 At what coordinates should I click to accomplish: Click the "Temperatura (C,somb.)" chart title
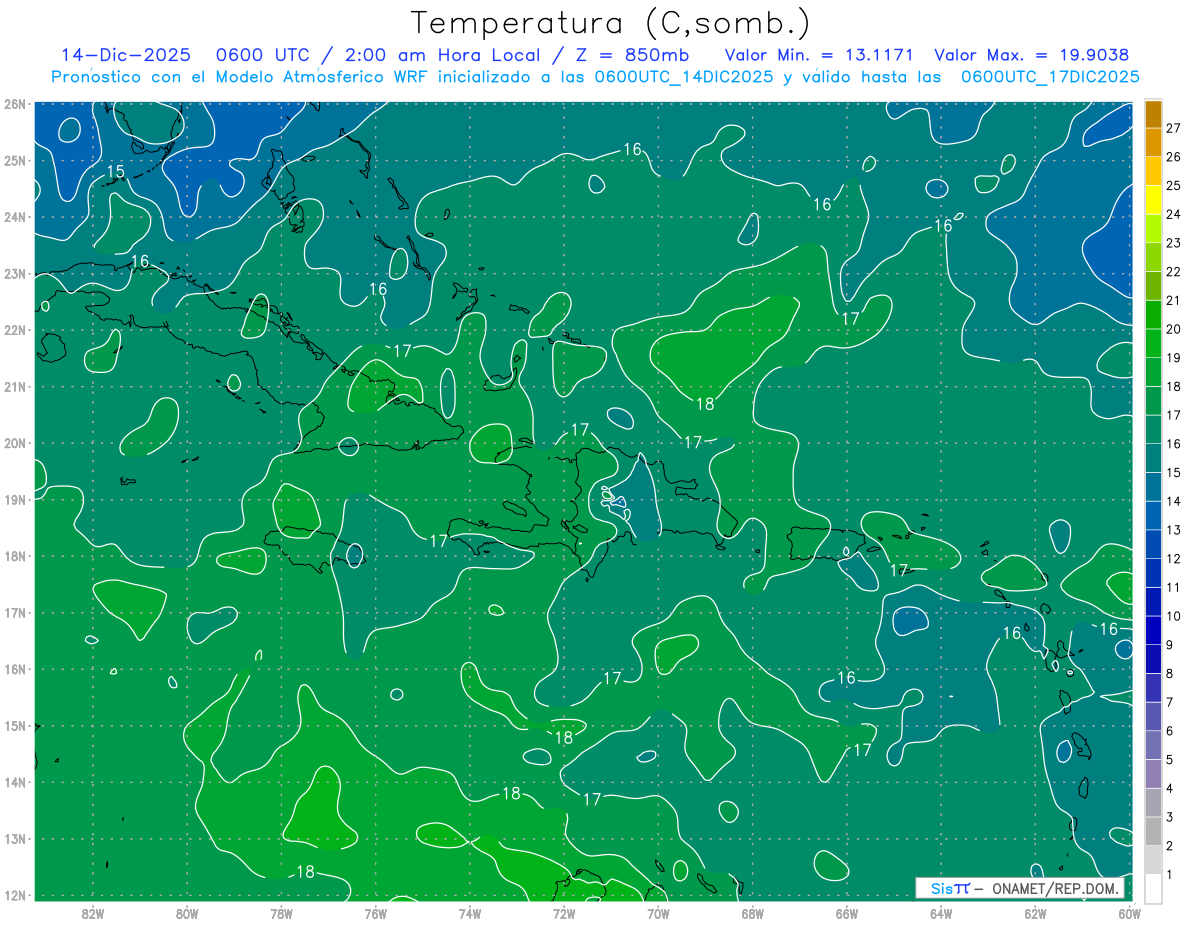coord(611,24)
